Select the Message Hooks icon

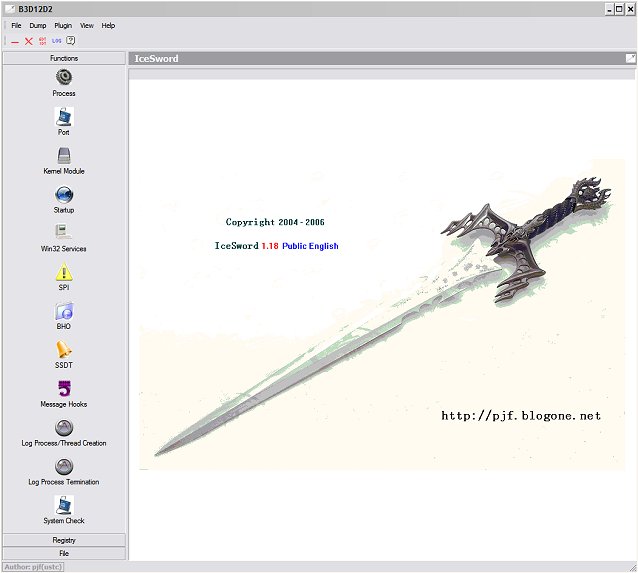coord(64,389)
